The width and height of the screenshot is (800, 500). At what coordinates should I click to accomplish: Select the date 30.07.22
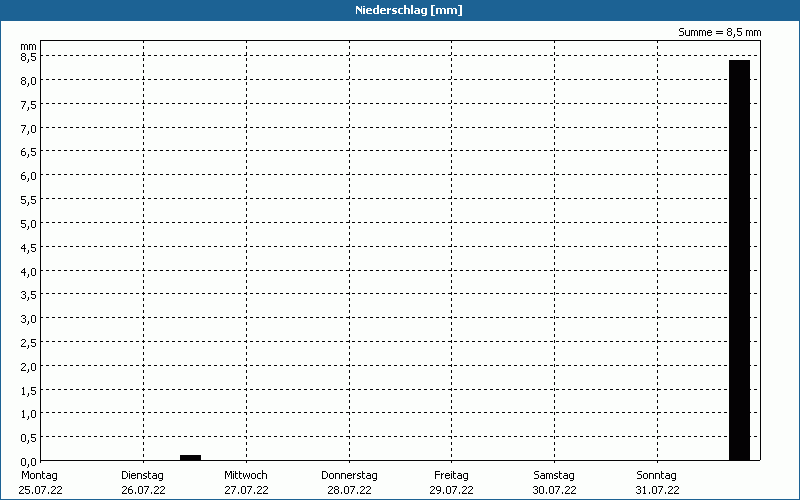tap(555, 490)
